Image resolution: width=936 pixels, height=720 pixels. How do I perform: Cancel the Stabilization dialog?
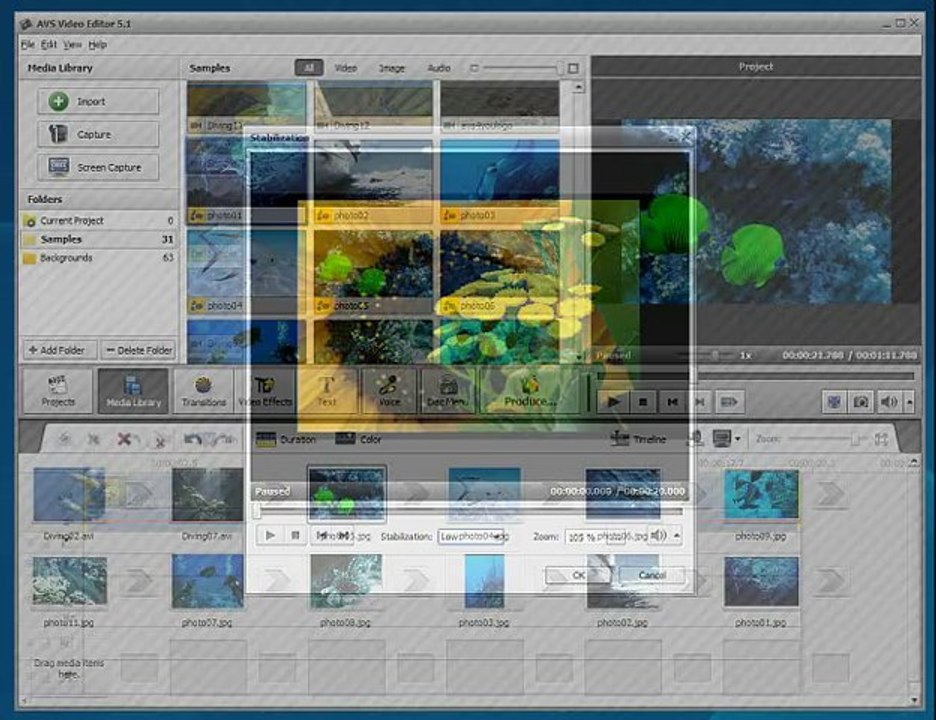651,575
